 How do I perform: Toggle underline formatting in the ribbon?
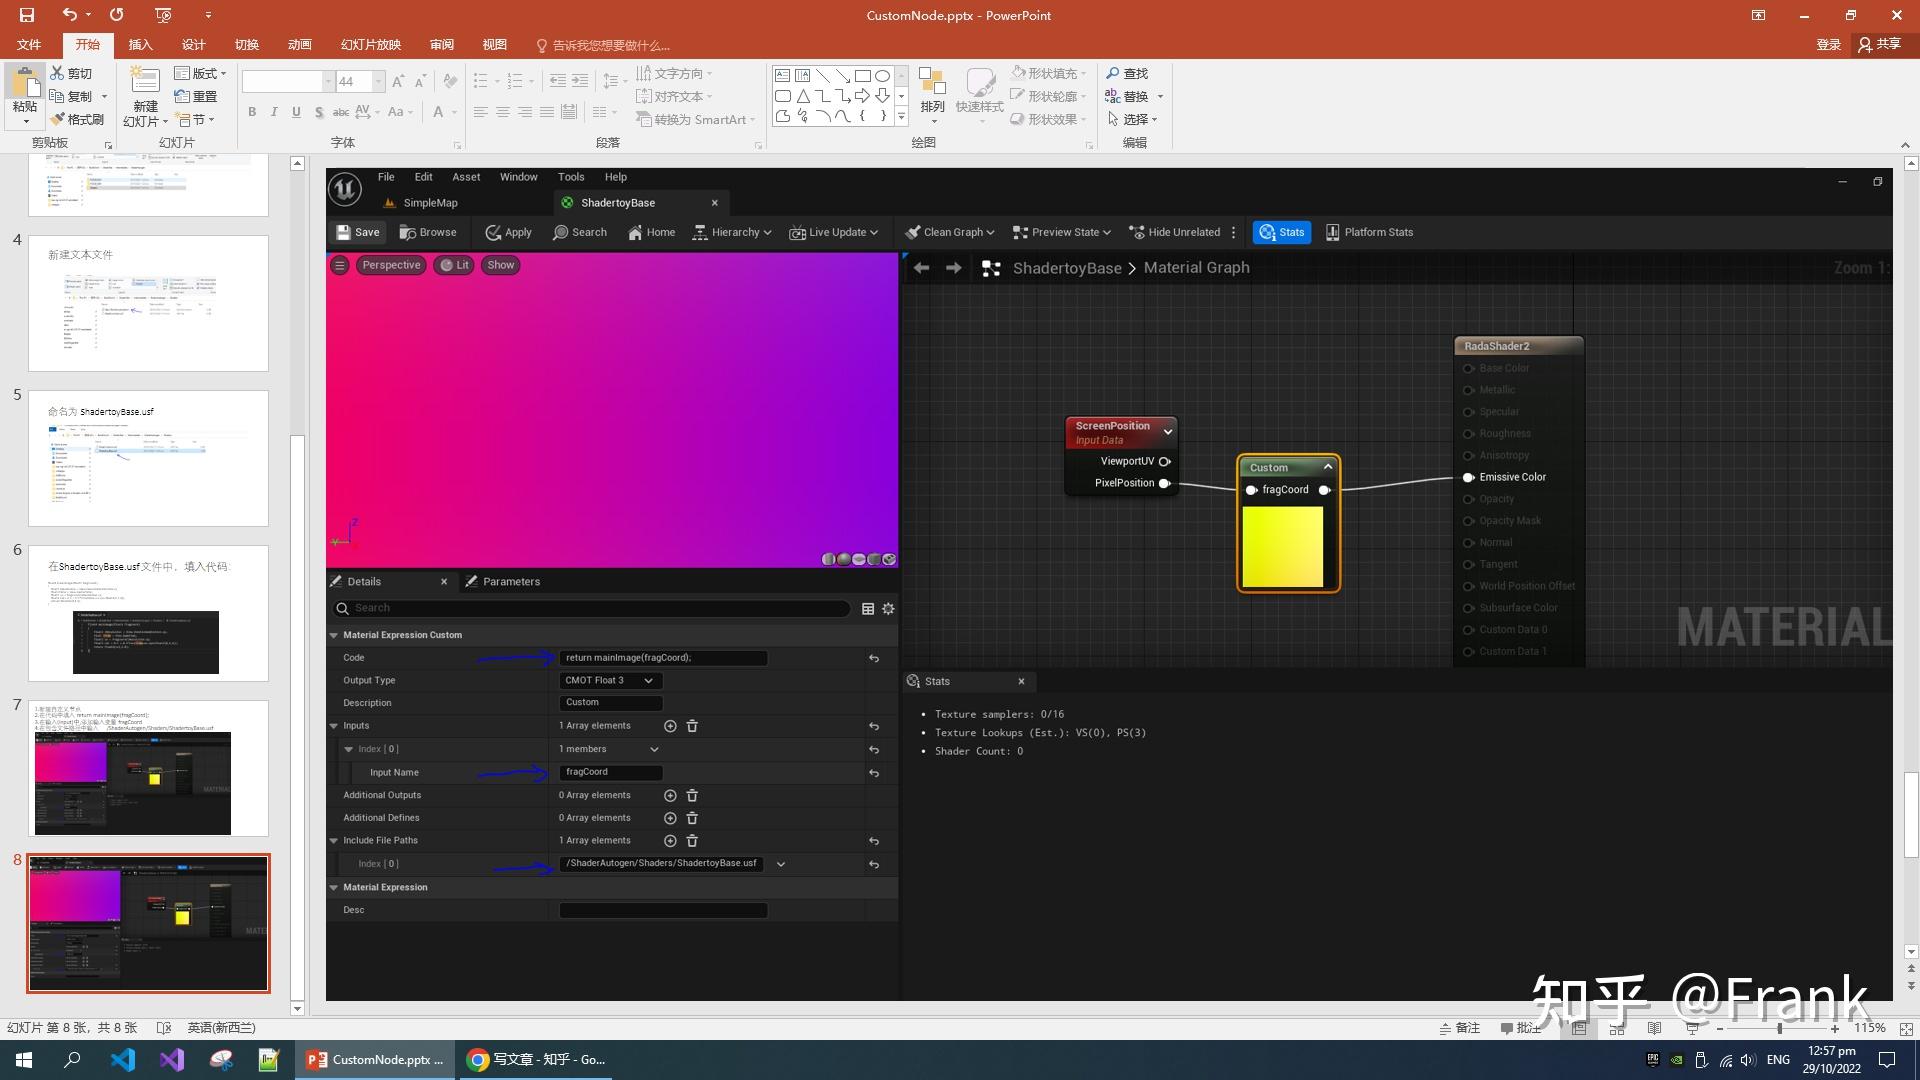pos(296,112)
